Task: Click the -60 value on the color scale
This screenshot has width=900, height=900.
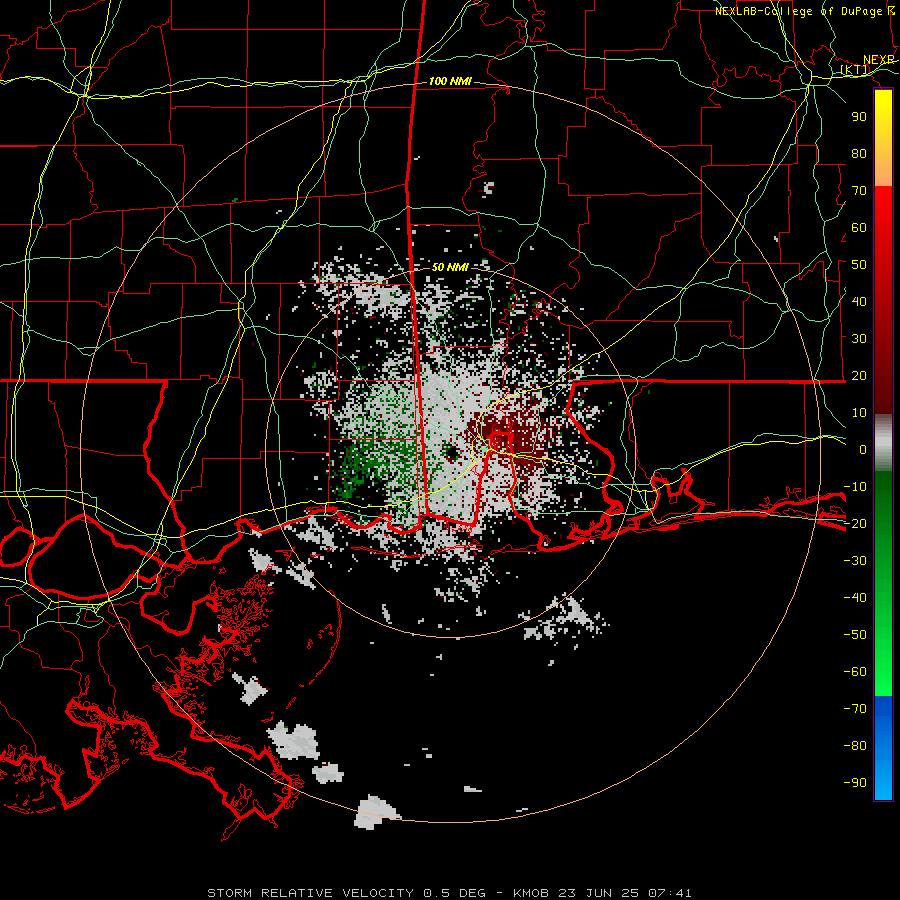Action: 855,672
